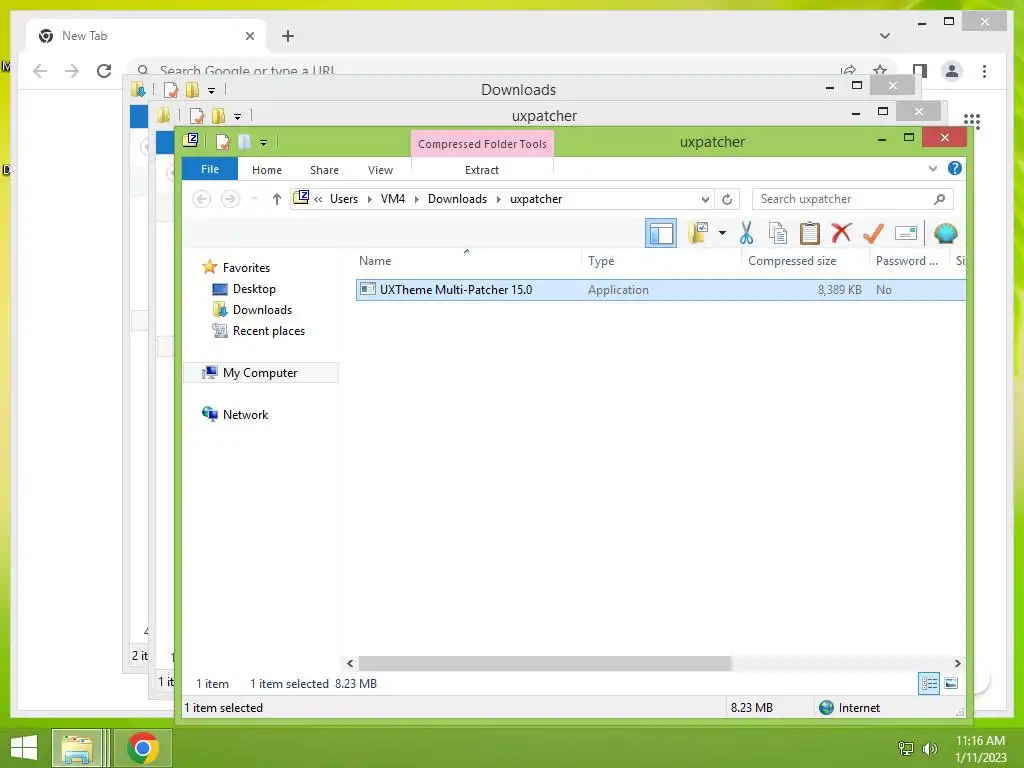Sort by the Password column header
Viewport: 1024px width, 768px height.
(909, 261)
